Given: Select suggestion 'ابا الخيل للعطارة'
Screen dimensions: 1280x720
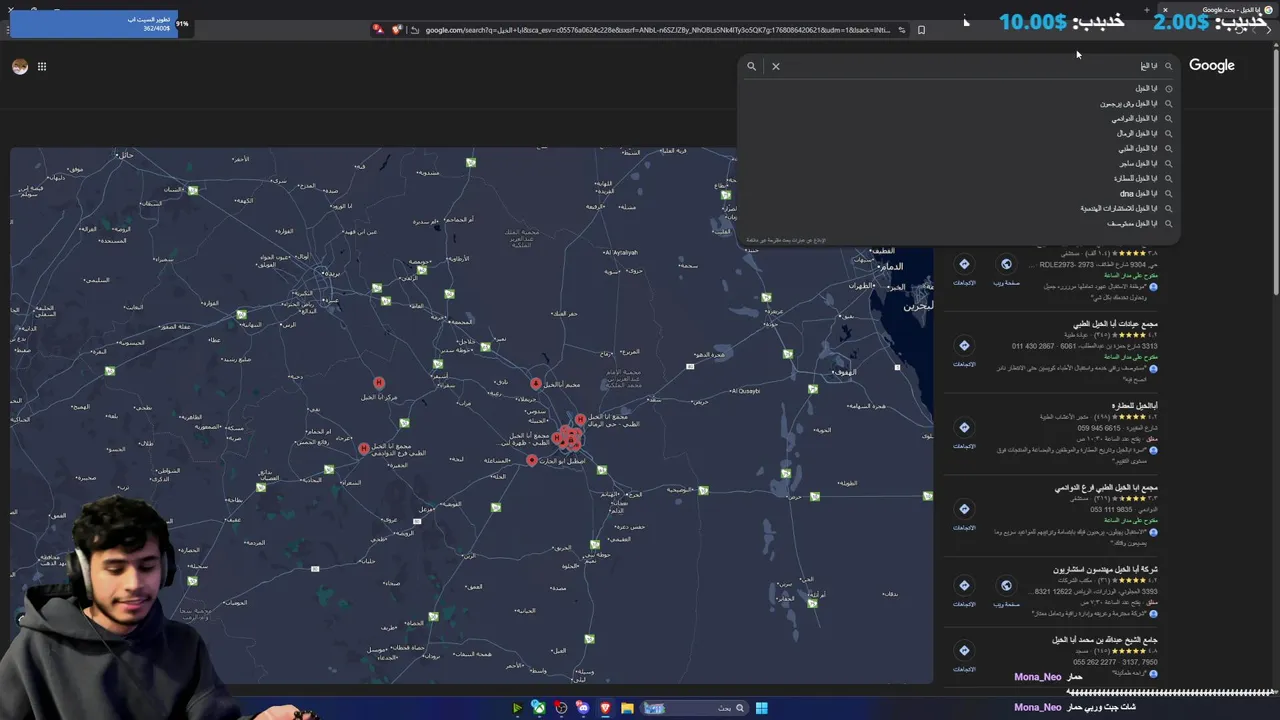Looking at the screenshot, I should [960, 178].
